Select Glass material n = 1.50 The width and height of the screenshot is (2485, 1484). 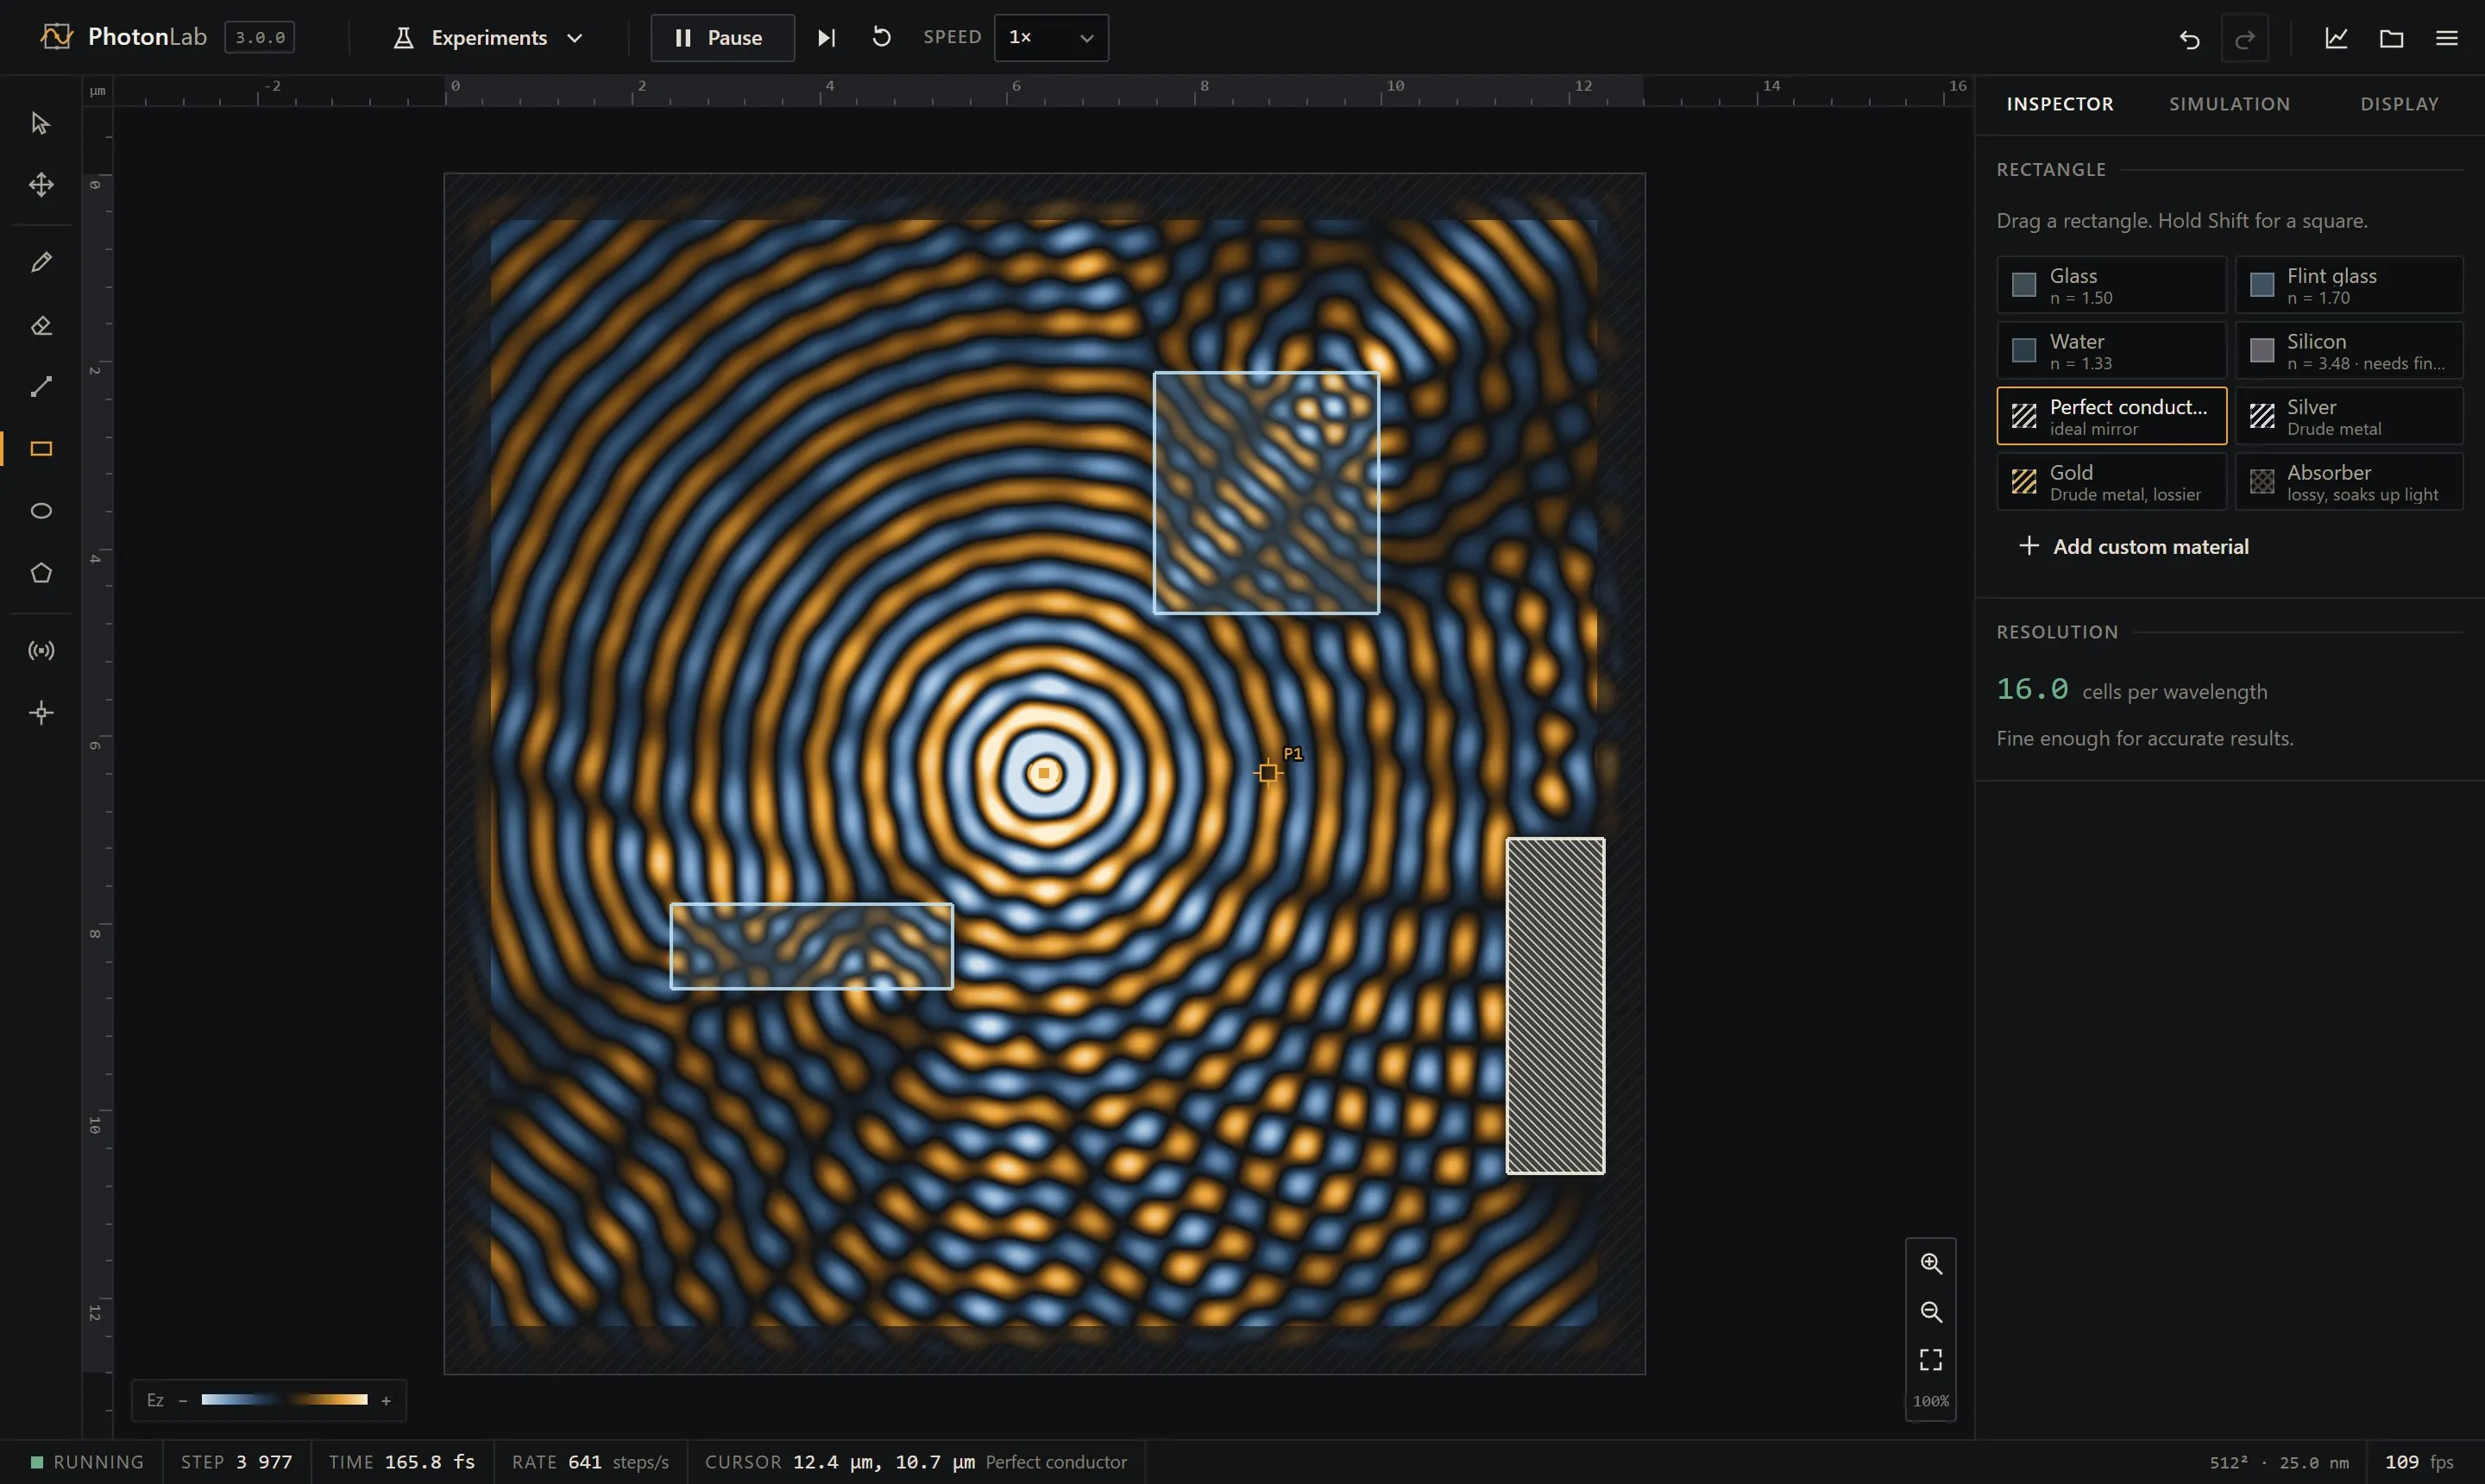(2111, 285)
